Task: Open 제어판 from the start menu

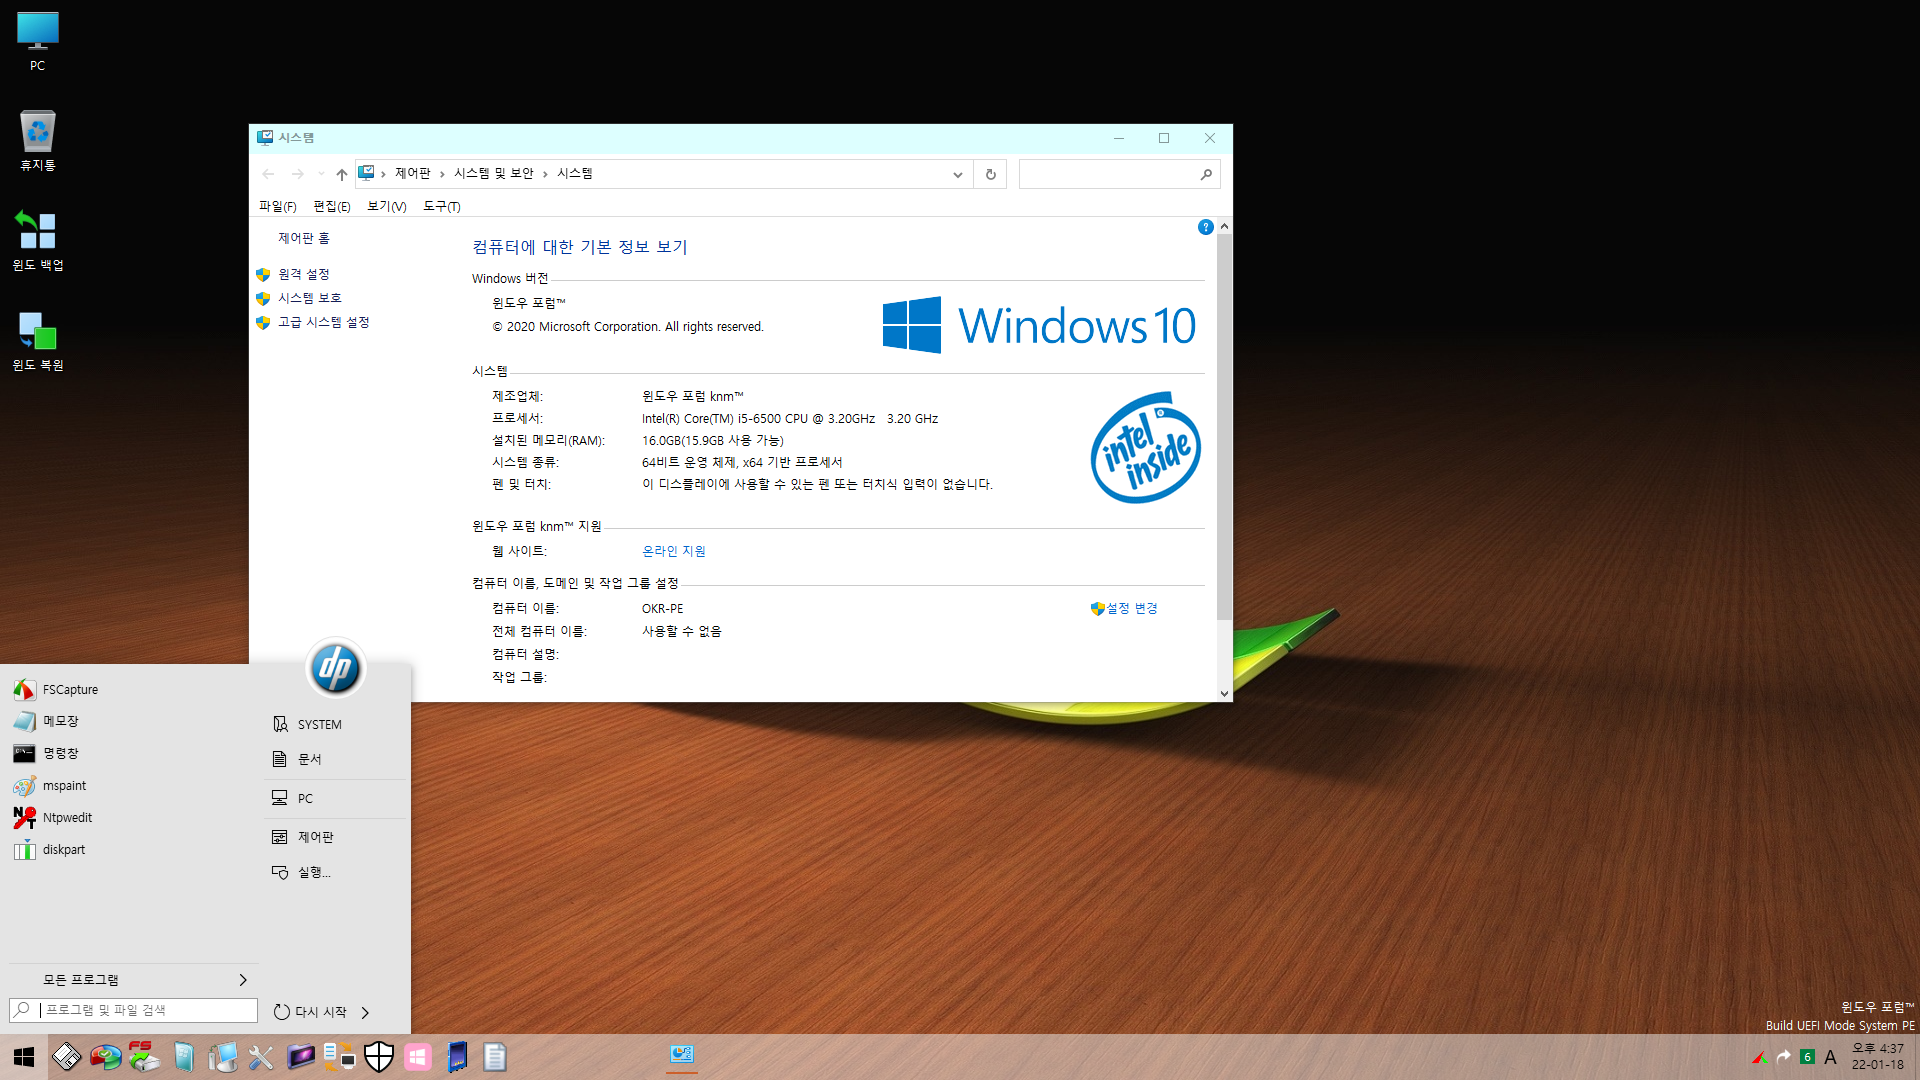Action: pos(336,837)
